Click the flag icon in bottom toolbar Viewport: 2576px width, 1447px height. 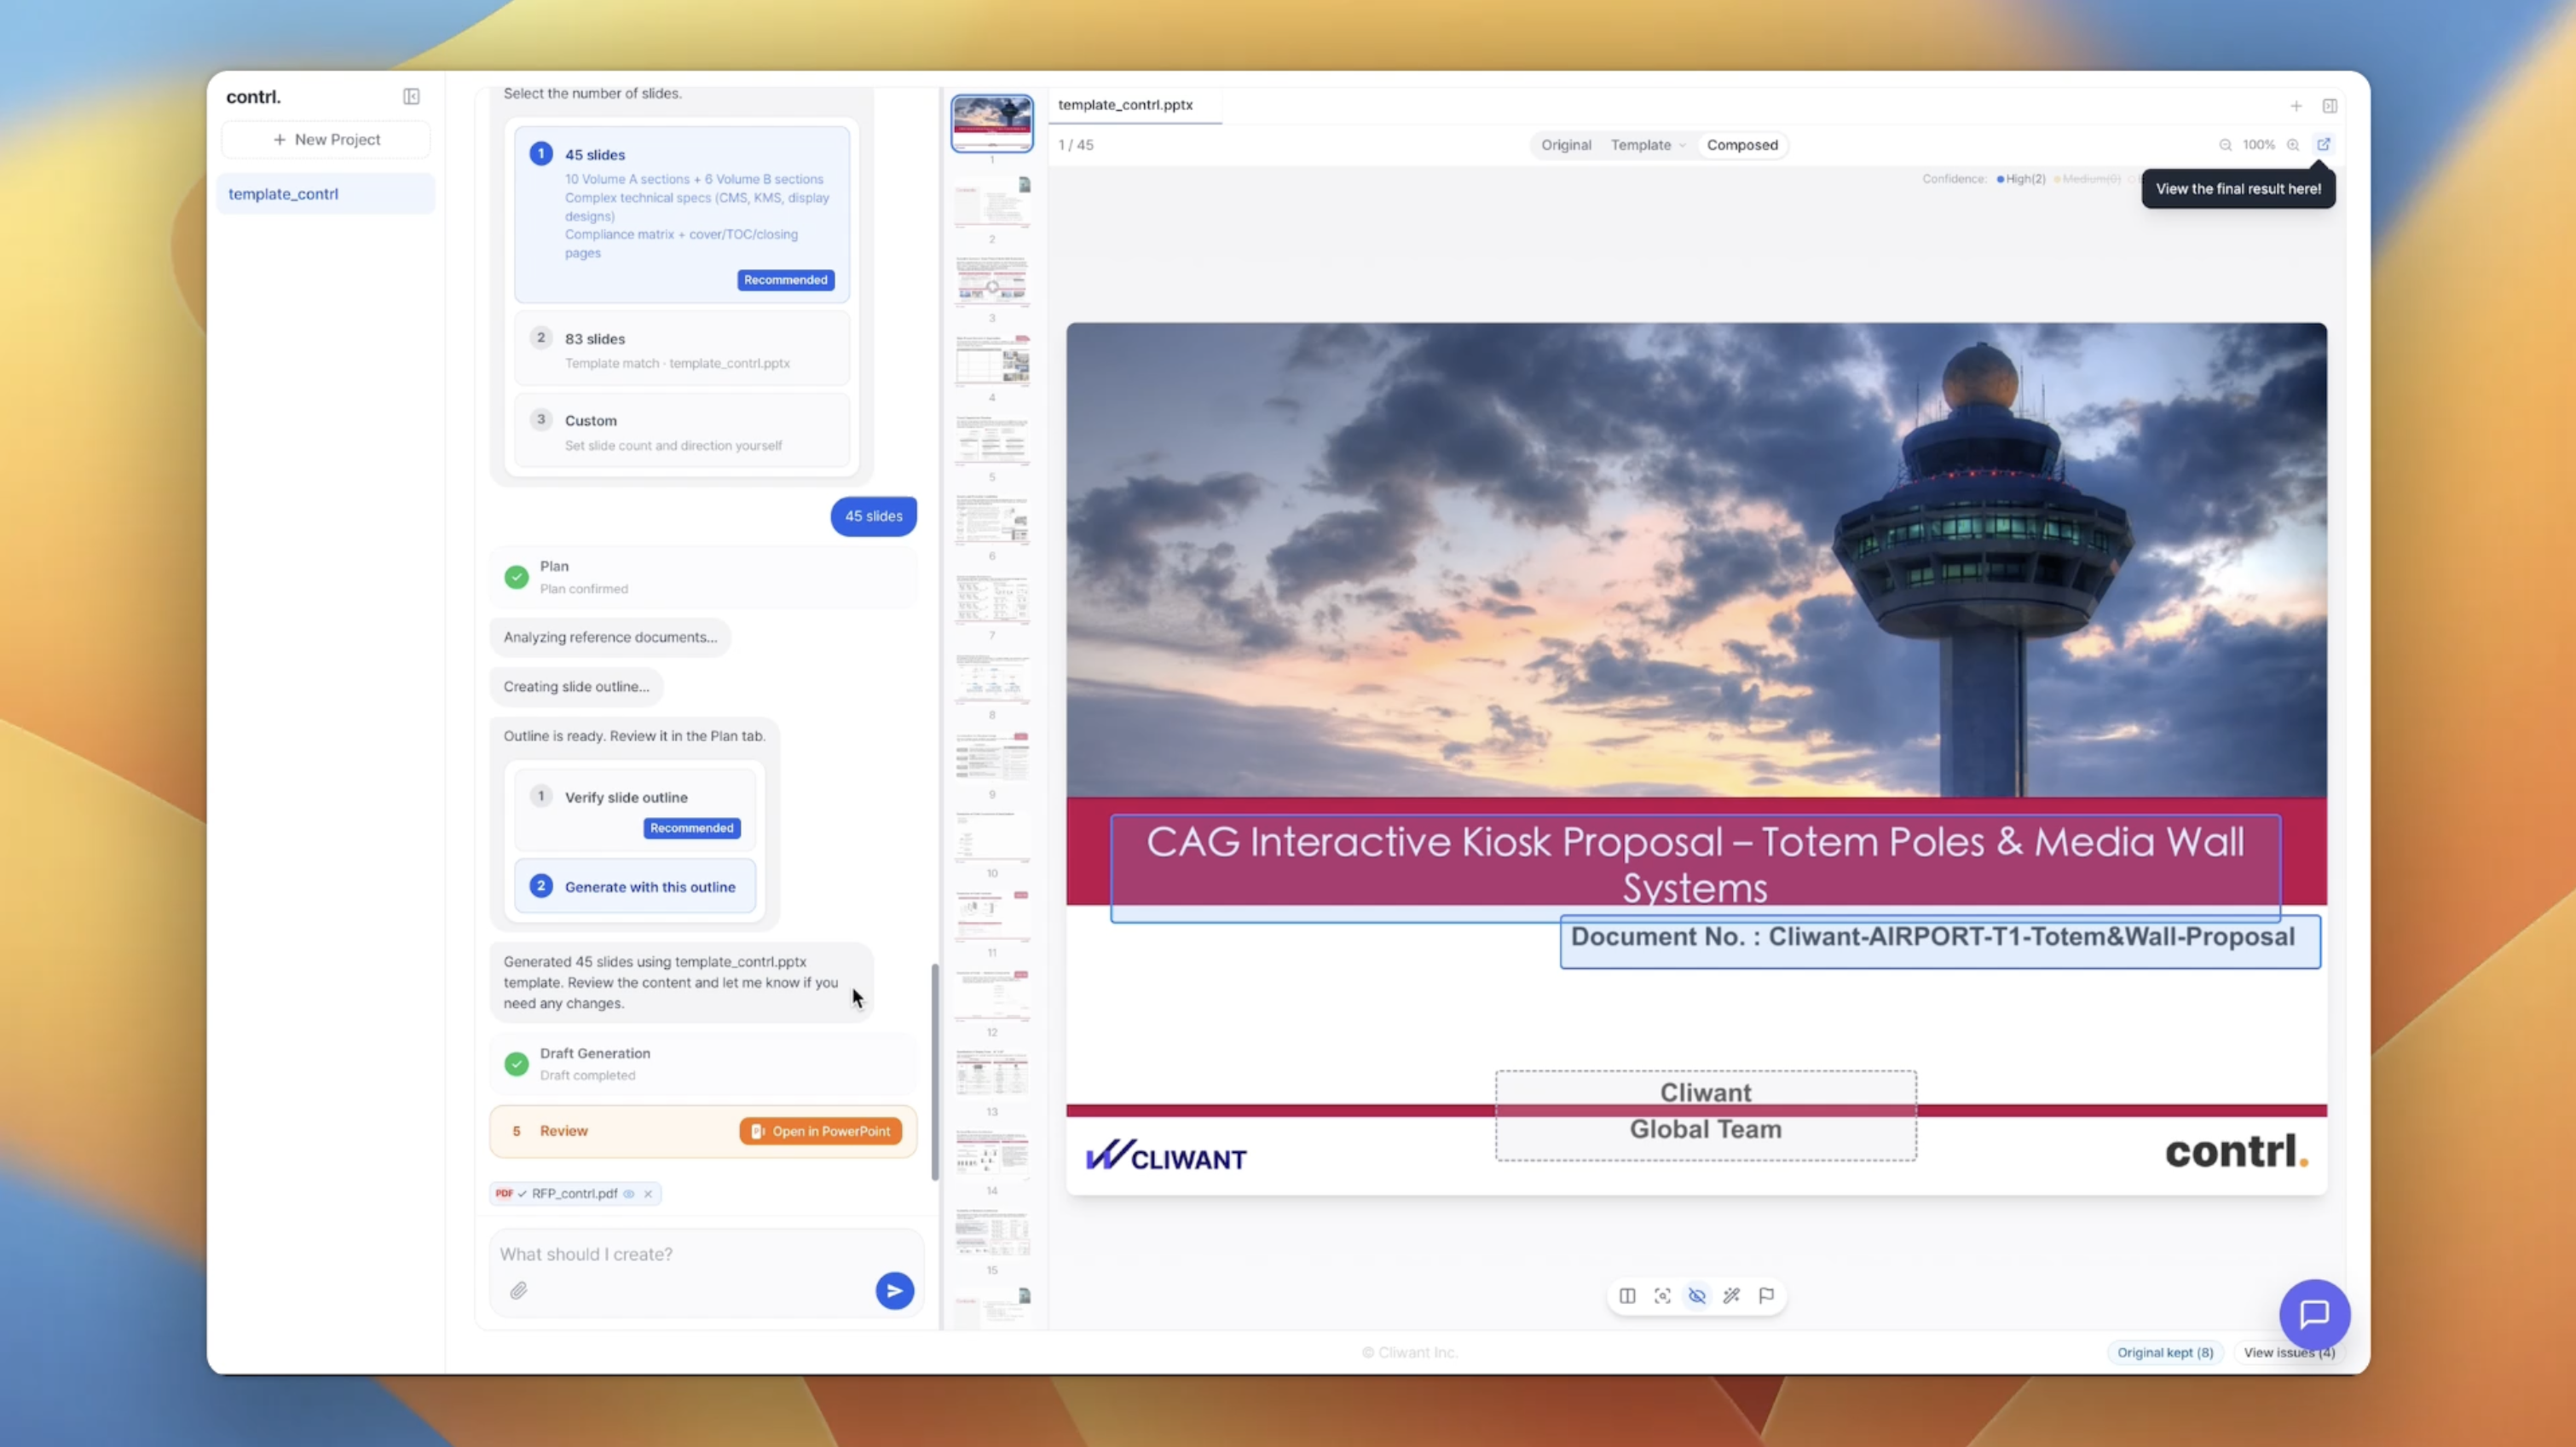point(1767,1296)
